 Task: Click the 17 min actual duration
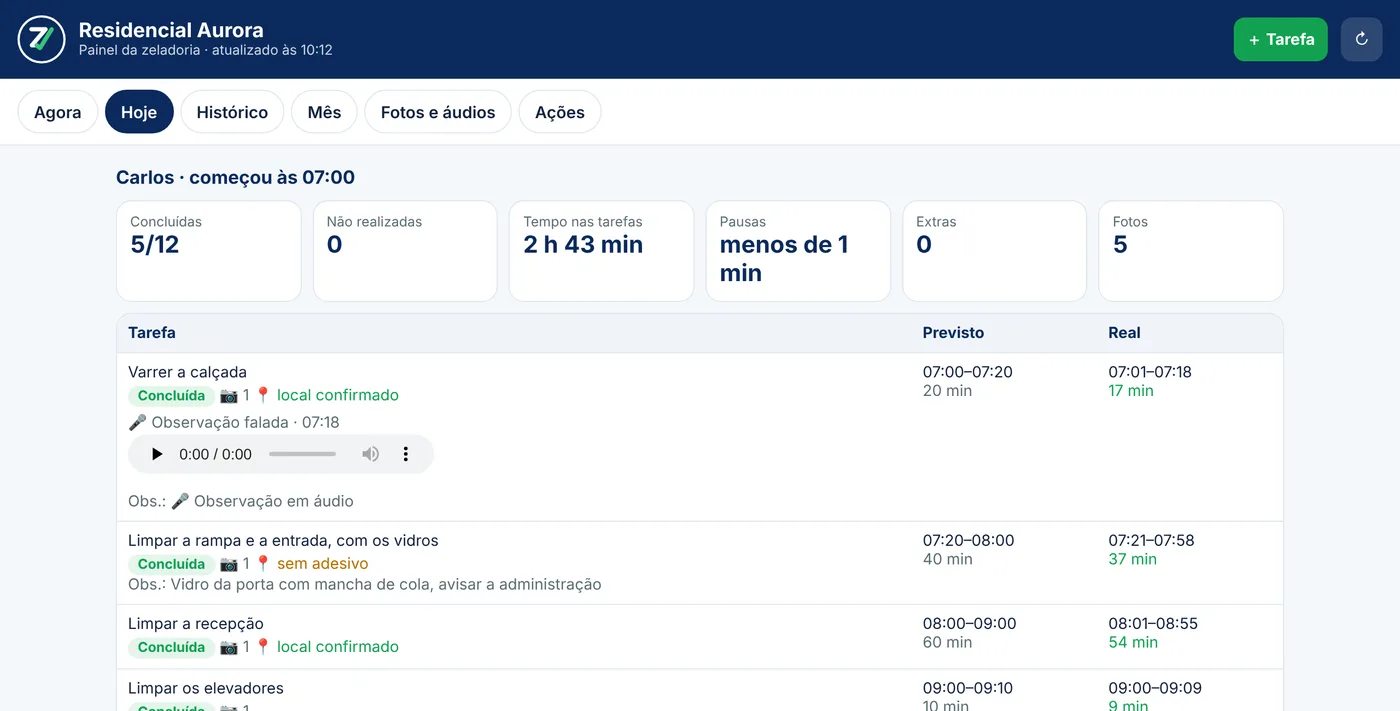1131,391
